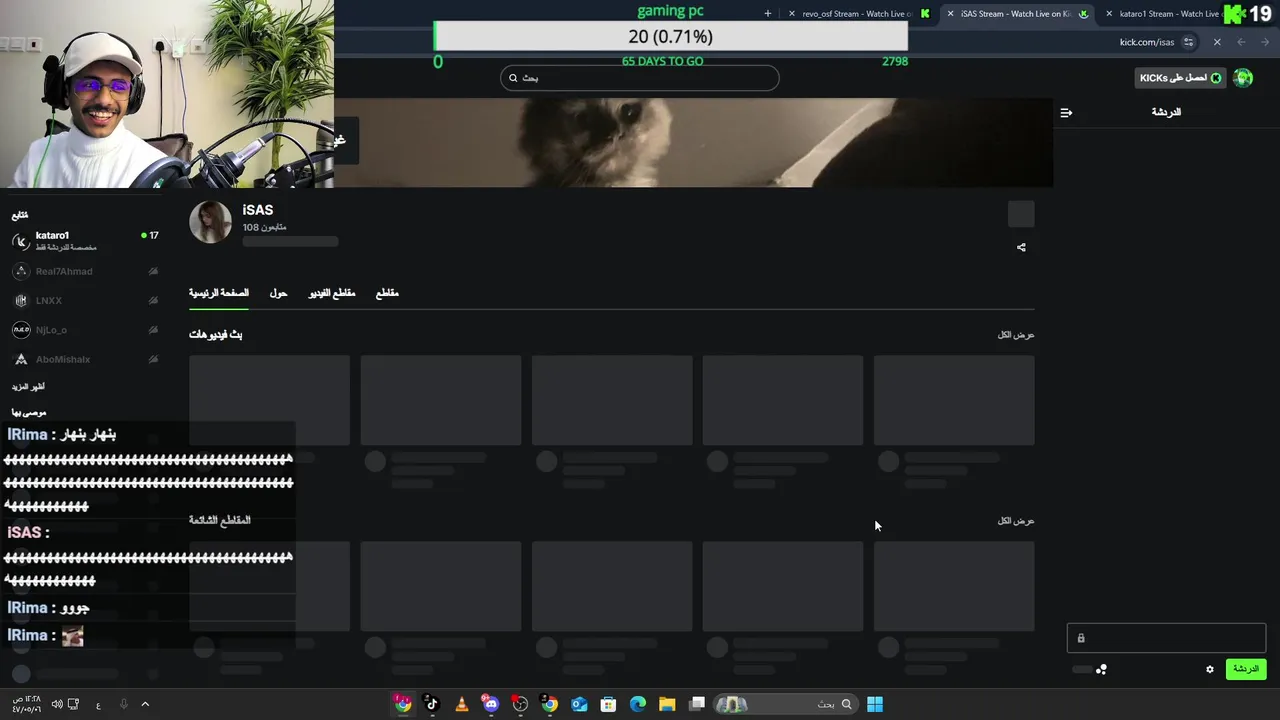Expand the followed channels list with 'أظهر المزيد'

point(28,386)
